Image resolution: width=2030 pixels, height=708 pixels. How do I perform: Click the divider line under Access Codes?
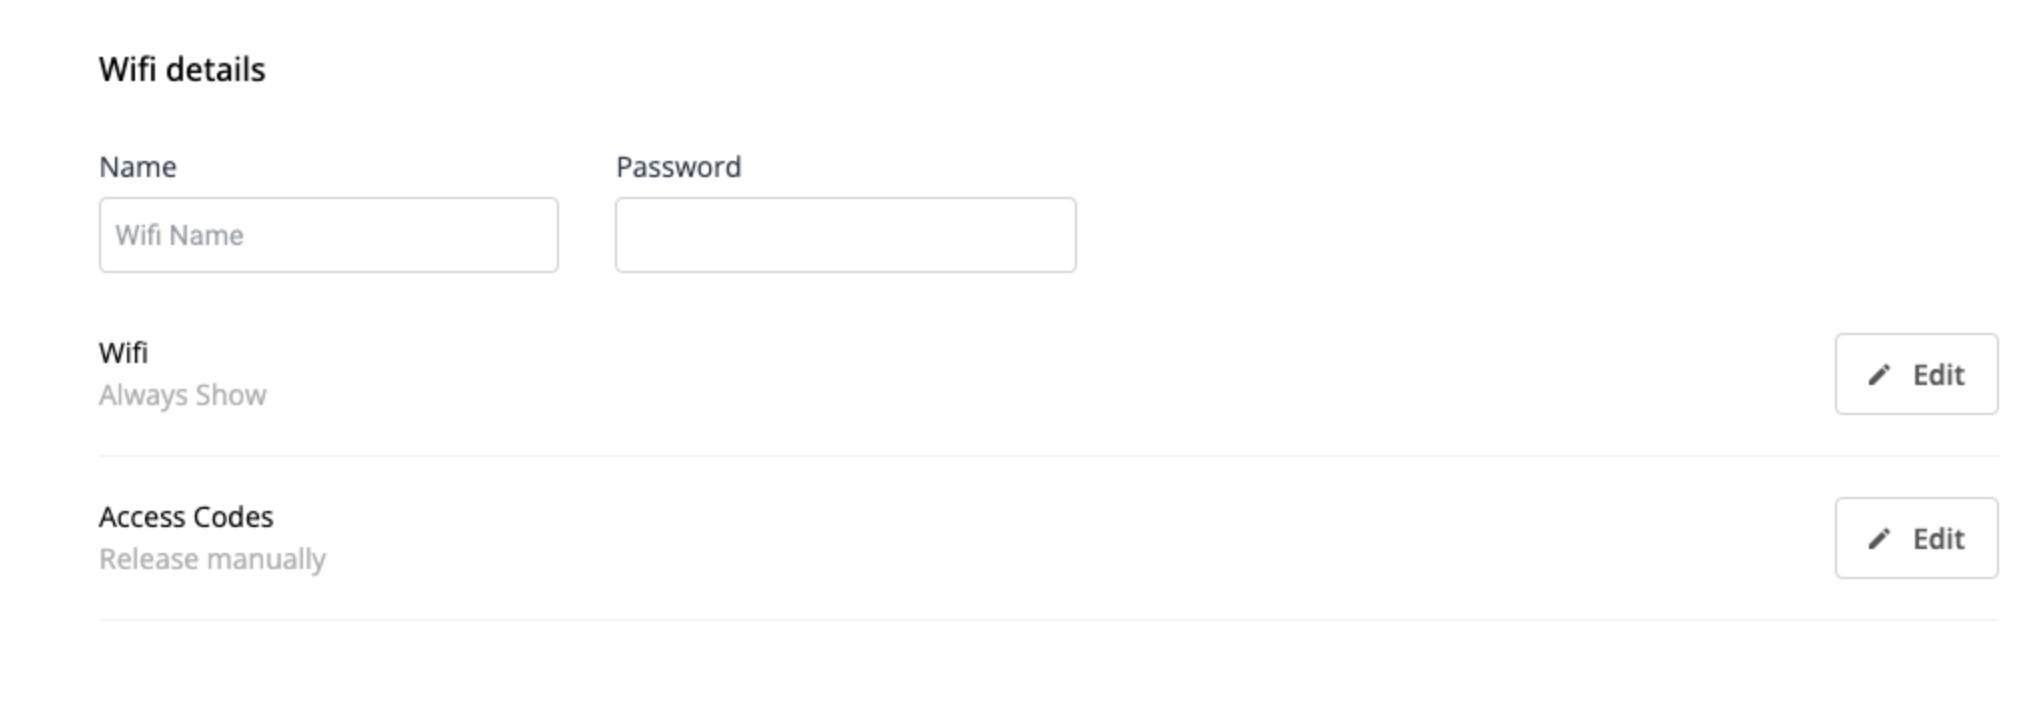1000,620
